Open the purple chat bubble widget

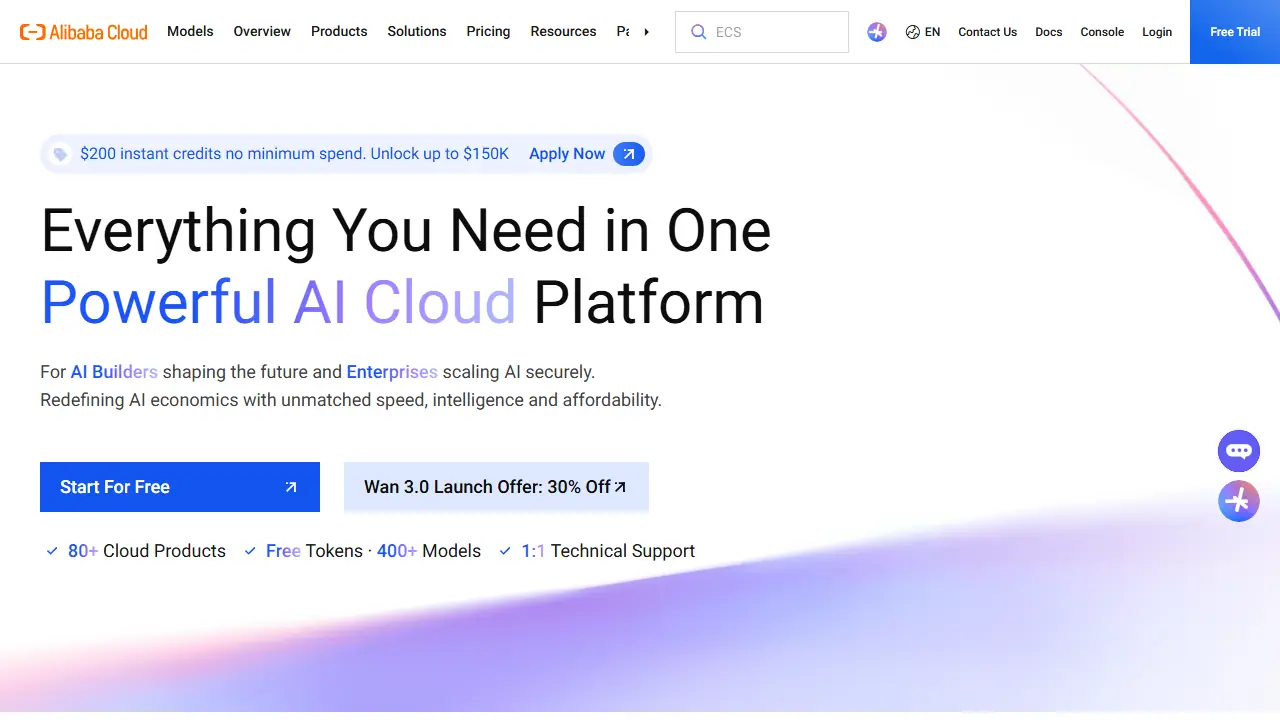pyautogui.click(x=1238, y=451)
